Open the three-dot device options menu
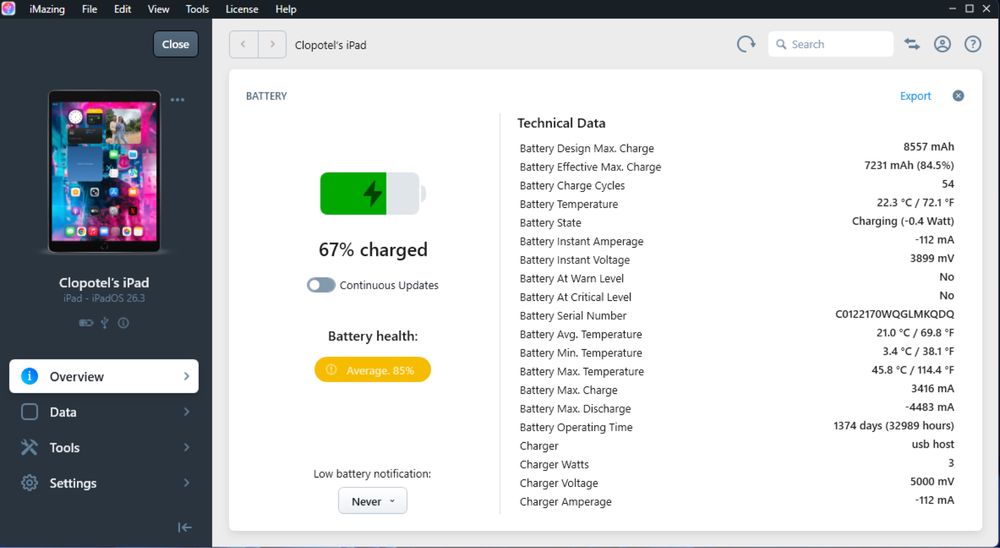 [177, 99]
